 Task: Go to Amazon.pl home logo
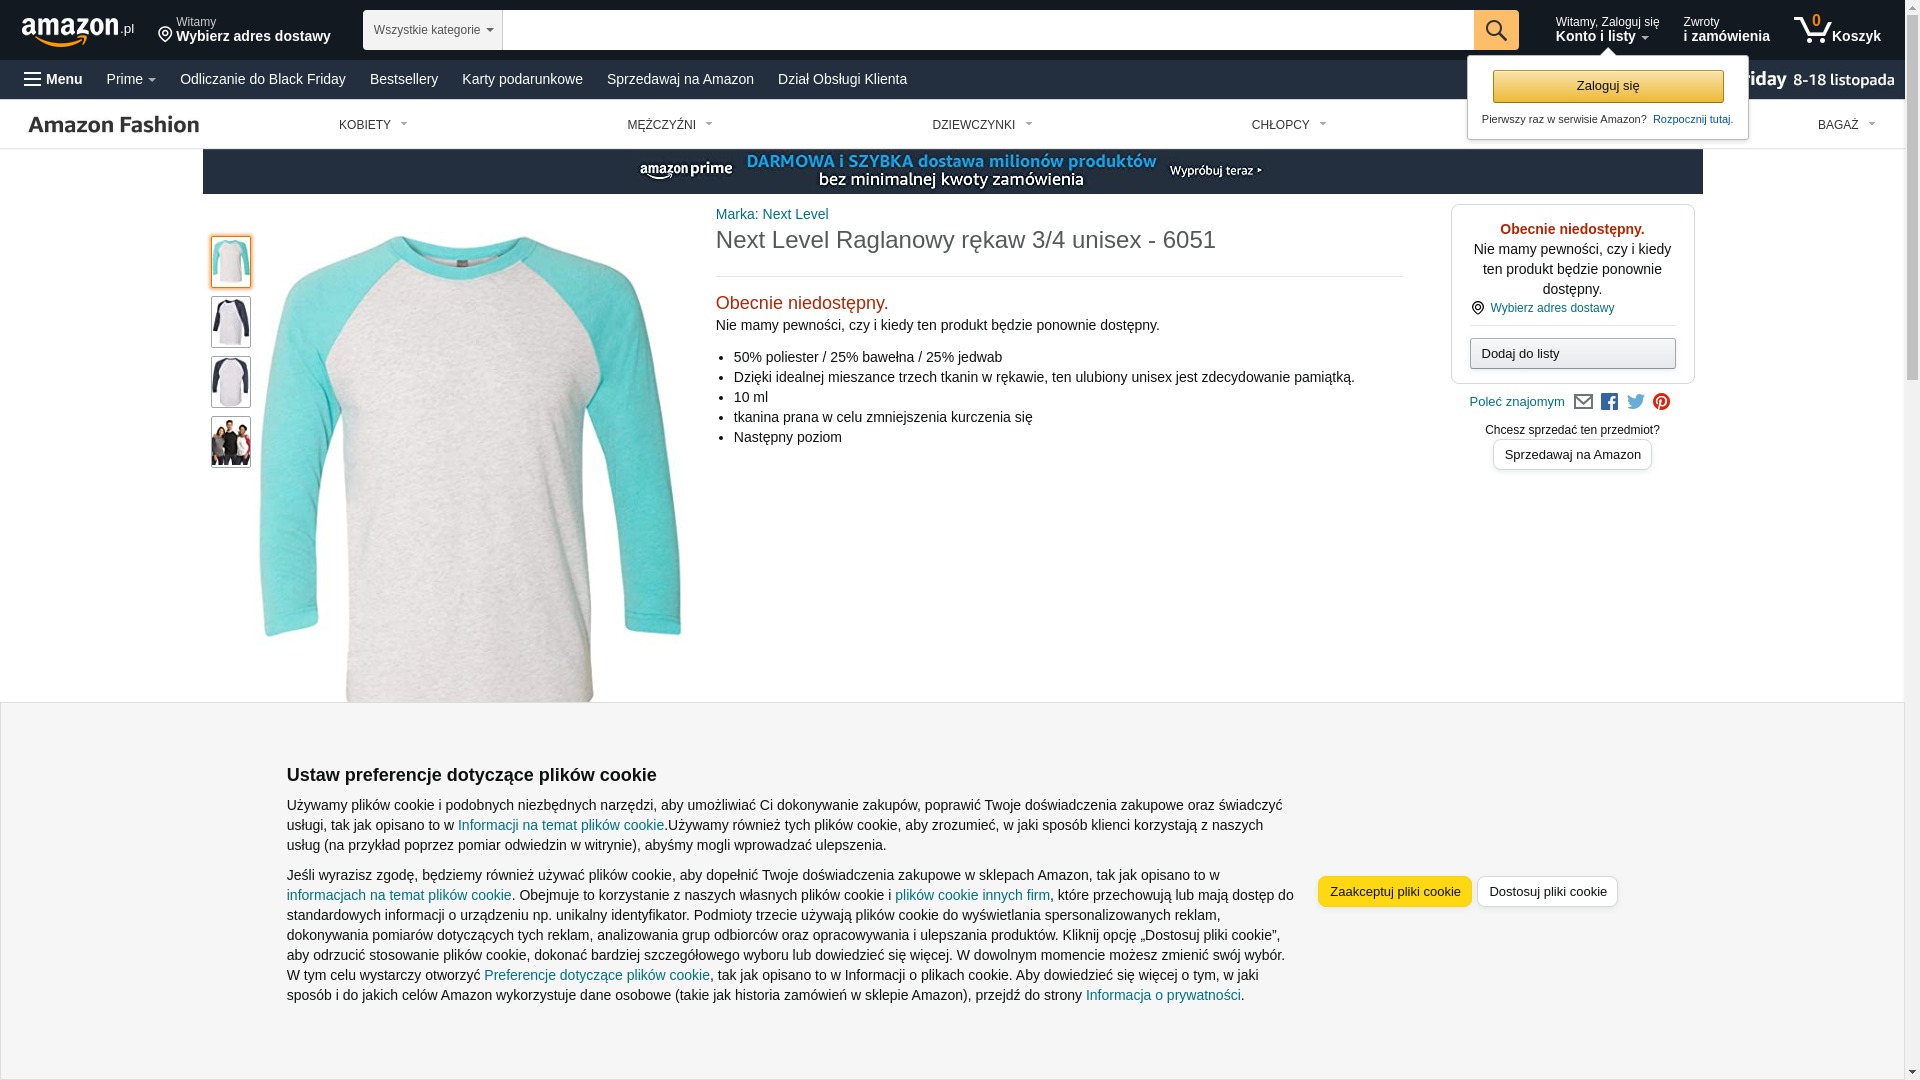click(x=78, y=30)
